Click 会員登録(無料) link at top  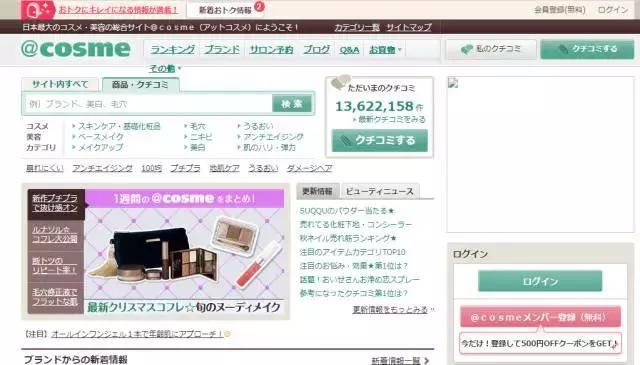point(560,10)
